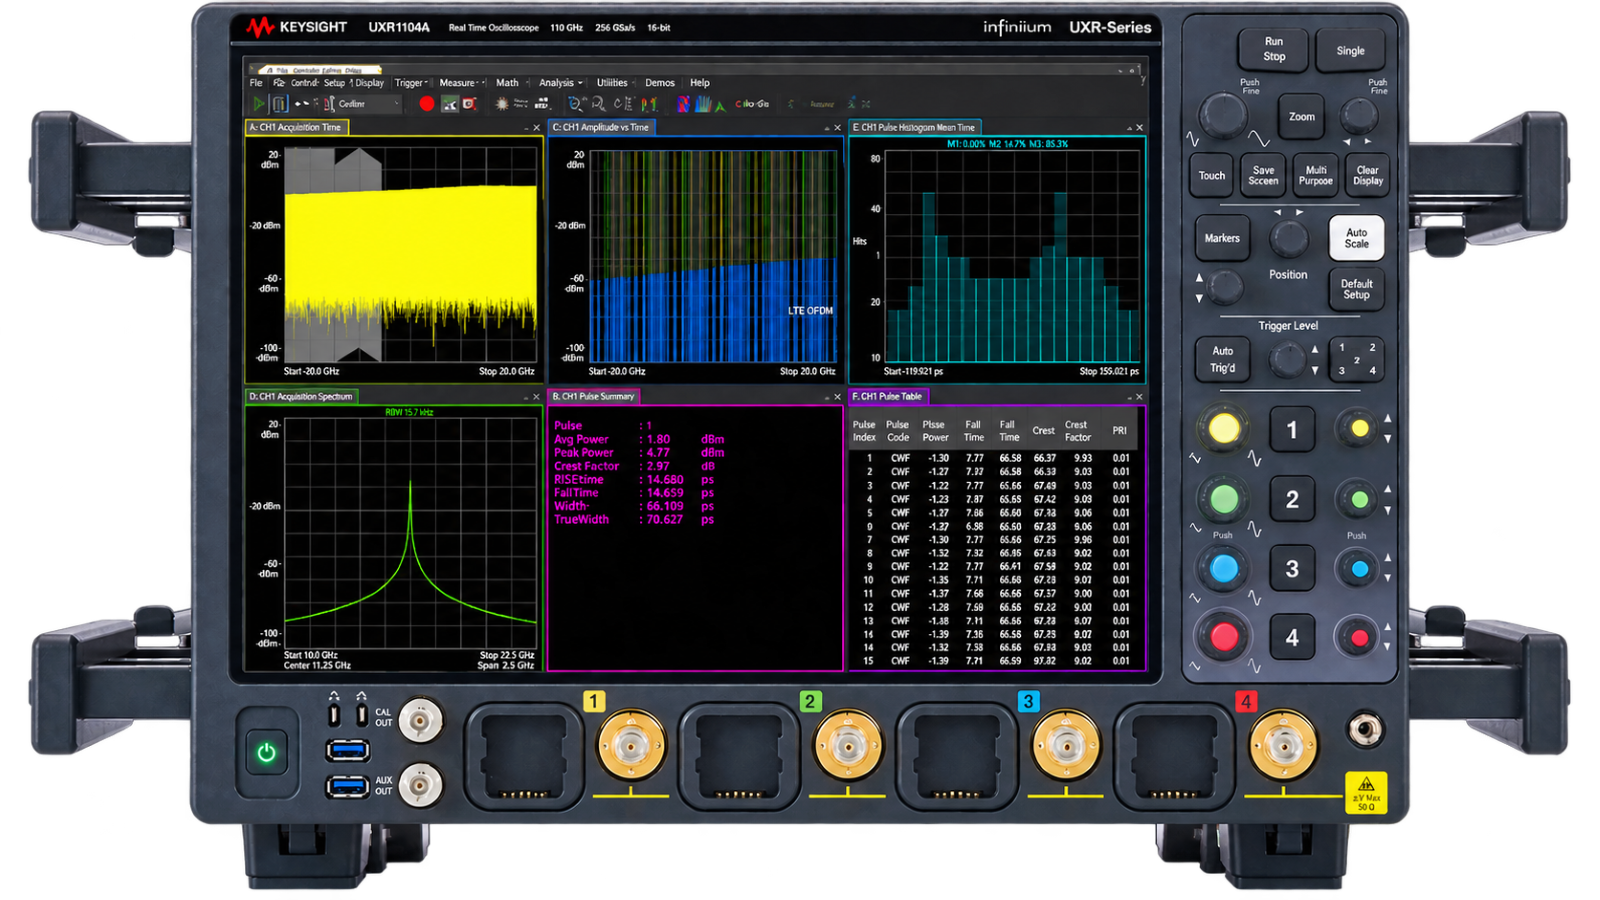Click the blue channel 3 scale knob
1600x900 pixels.
click(1224, 569)
